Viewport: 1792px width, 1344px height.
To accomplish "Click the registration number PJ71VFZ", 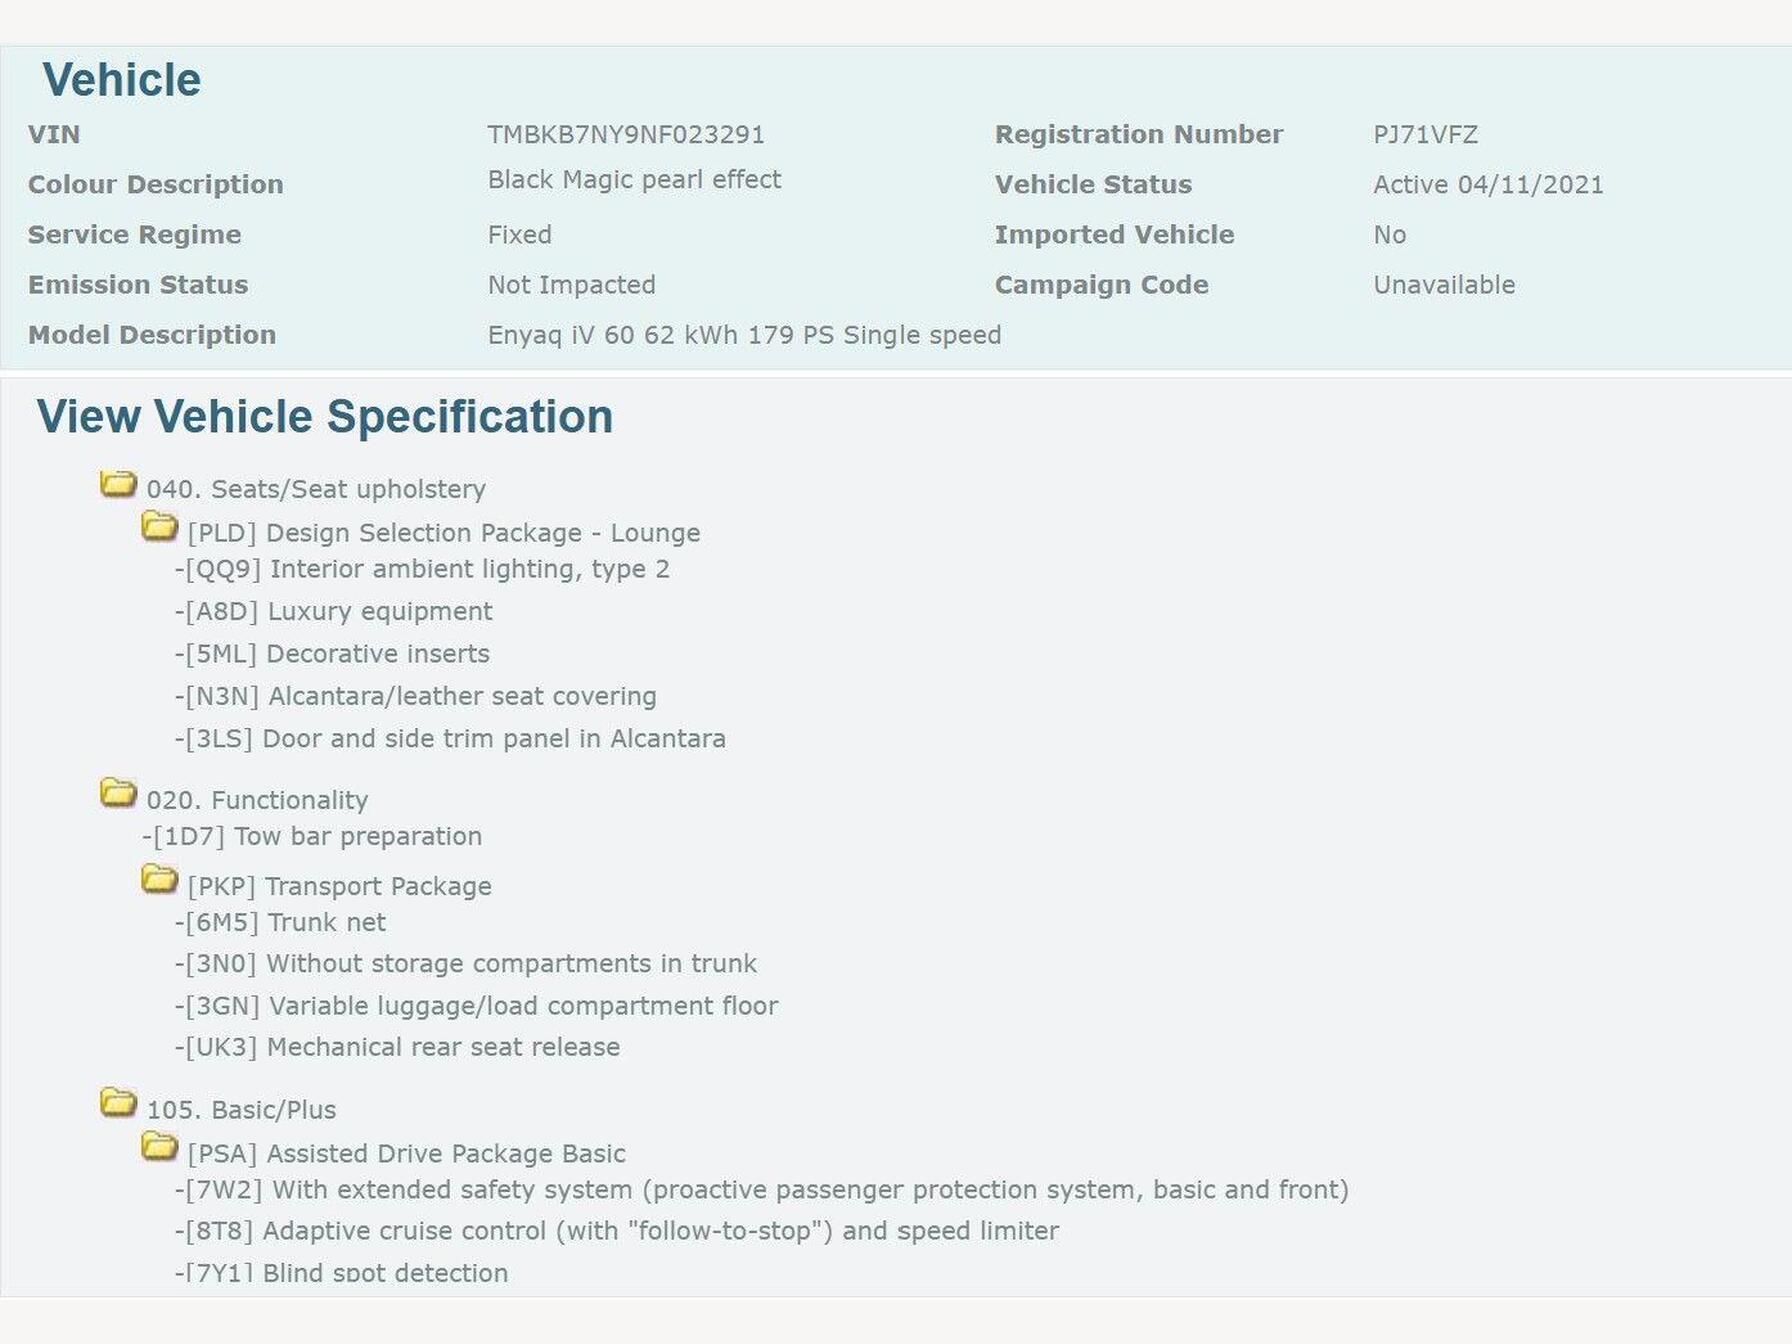I will [x=1425, y=134].
